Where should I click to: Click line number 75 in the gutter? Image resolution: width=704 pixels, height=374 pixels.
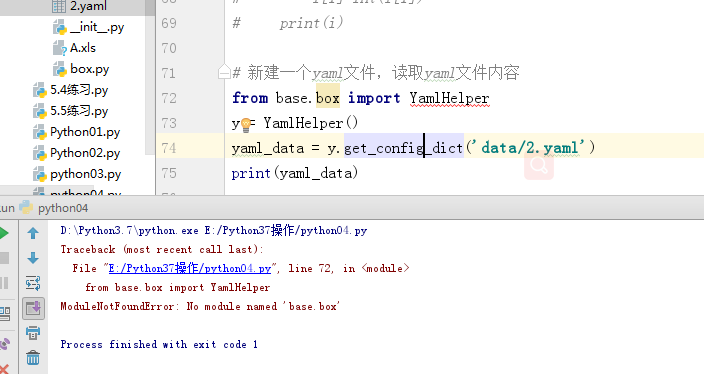coord(169,173)
